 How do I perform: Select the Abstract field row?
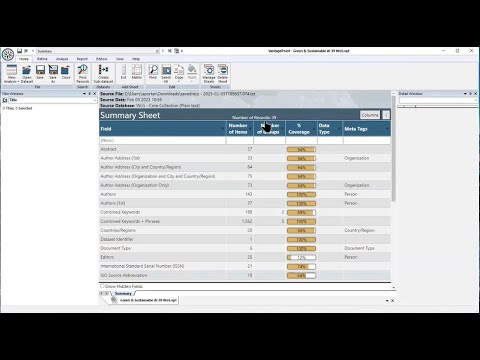tap(245, 149)
